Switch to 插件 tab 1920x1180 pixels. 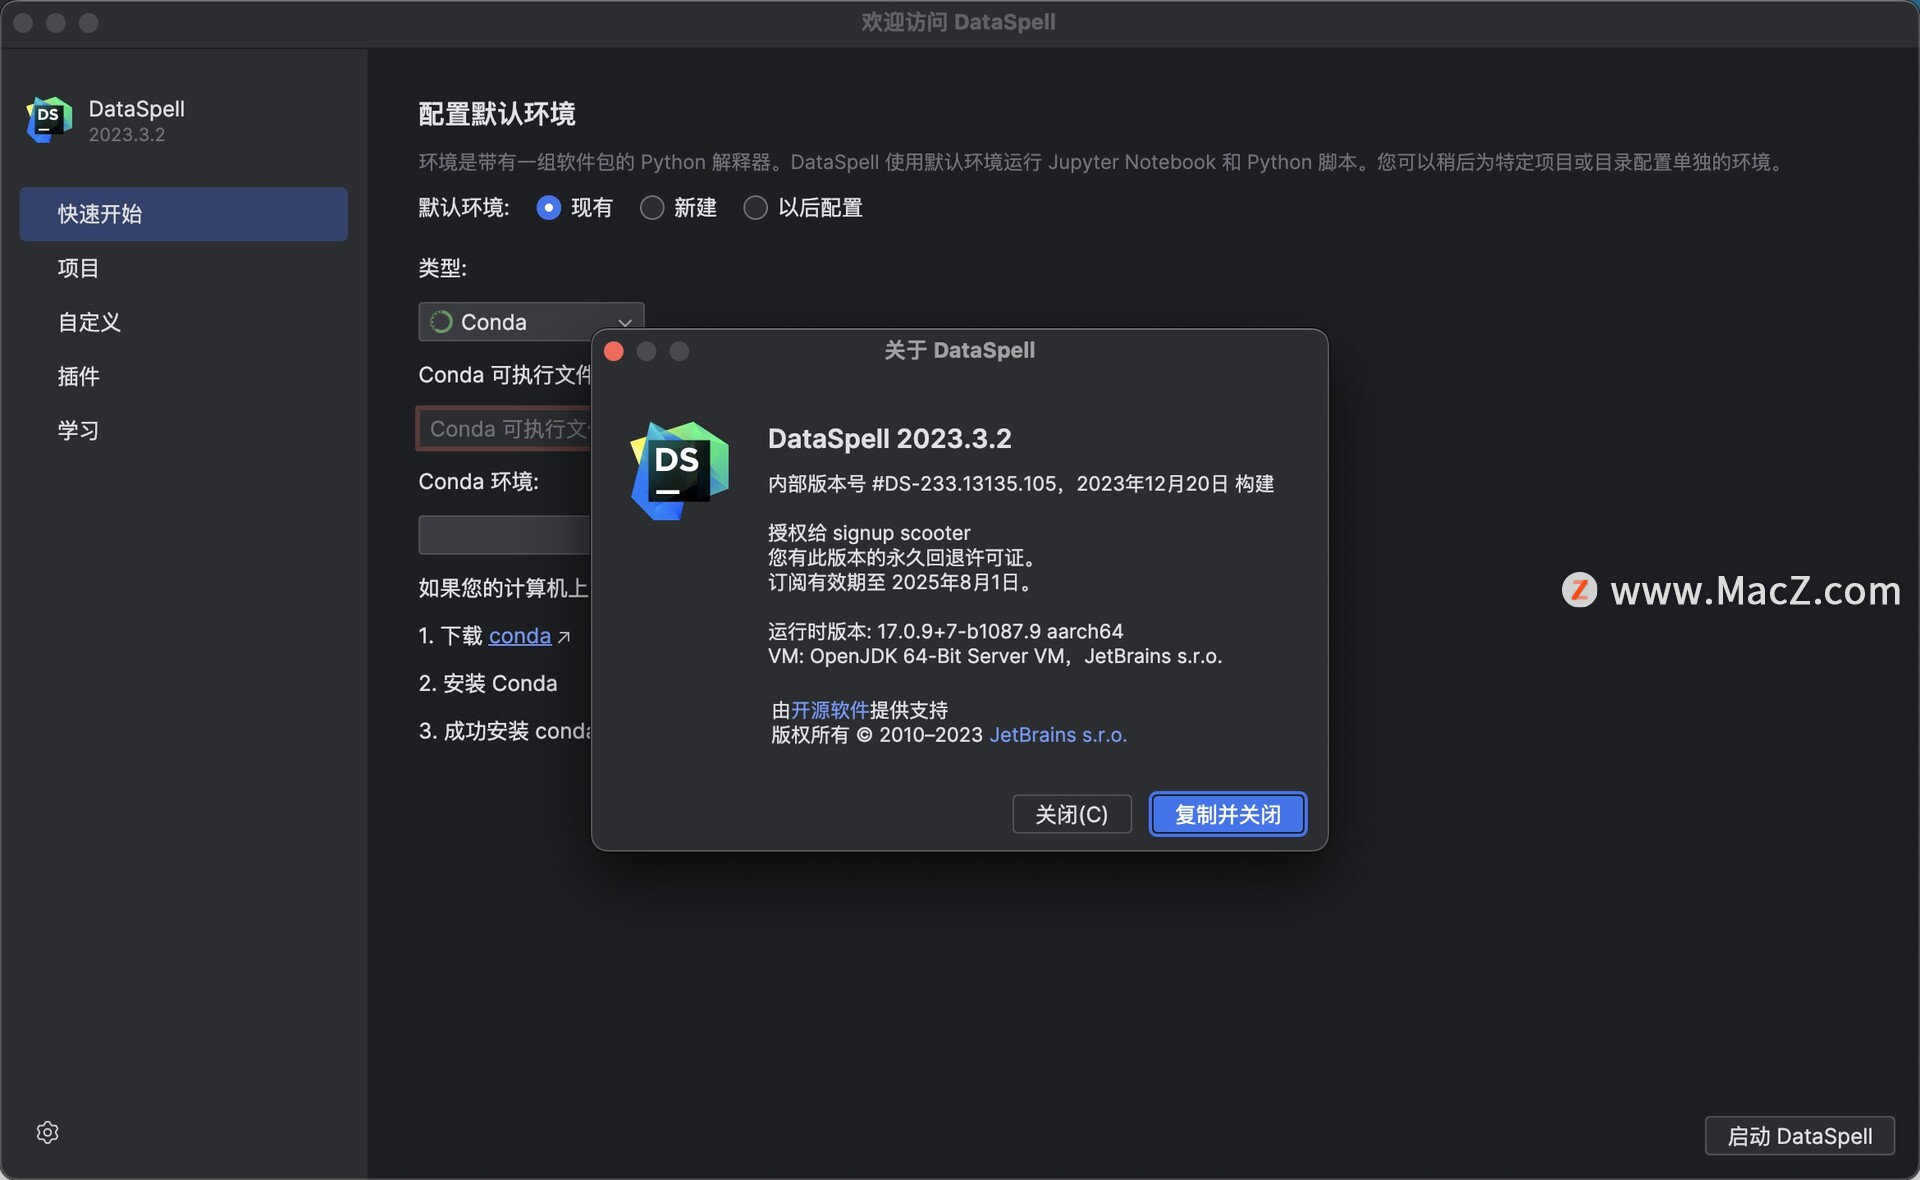point(184,376)
